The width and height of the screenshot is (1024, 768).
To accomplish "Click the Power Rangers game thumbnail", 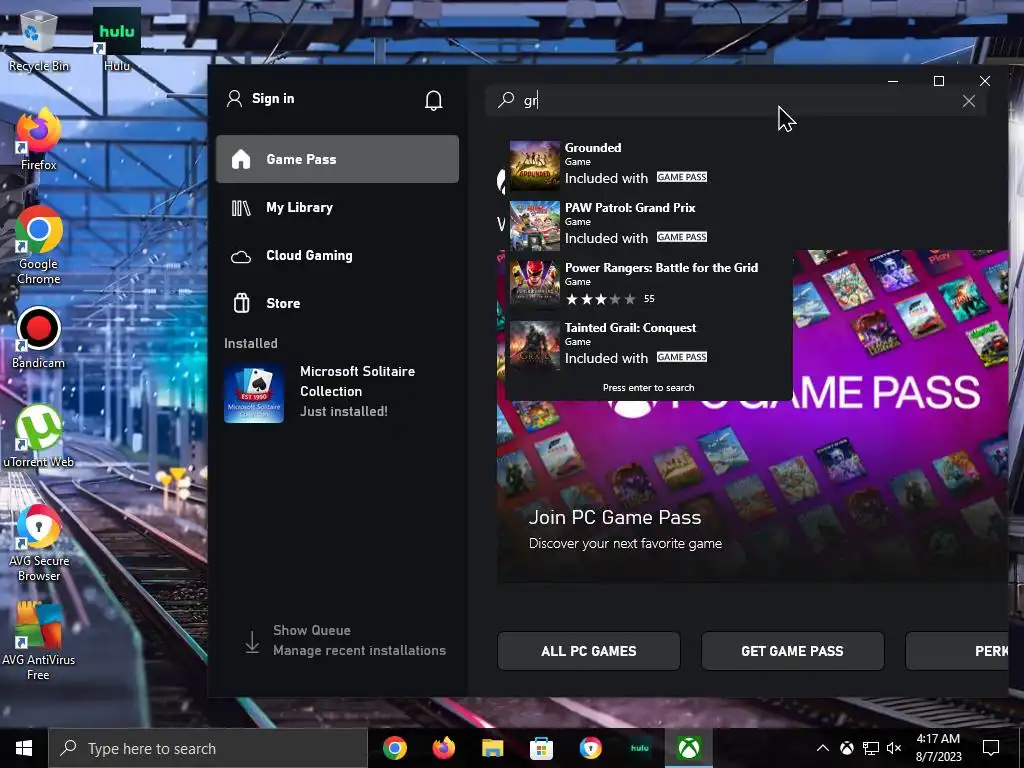I will coord(535,285).
